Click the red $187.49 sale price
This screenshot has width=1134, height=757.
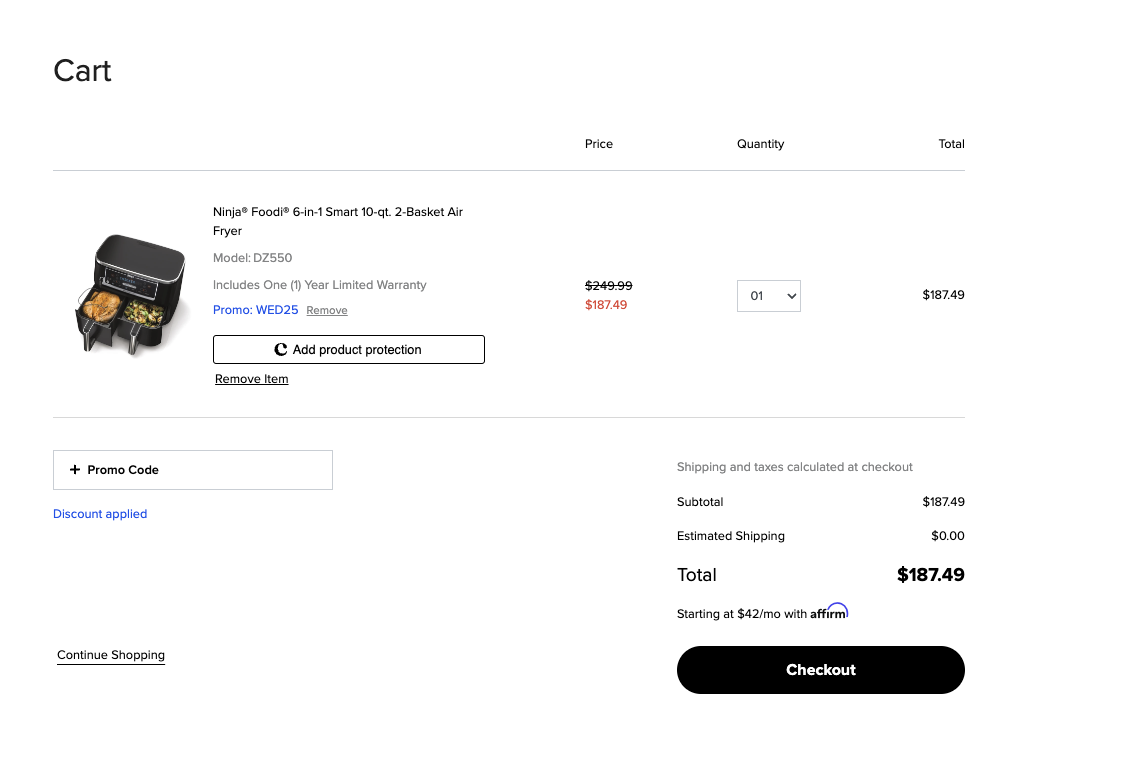606,305
